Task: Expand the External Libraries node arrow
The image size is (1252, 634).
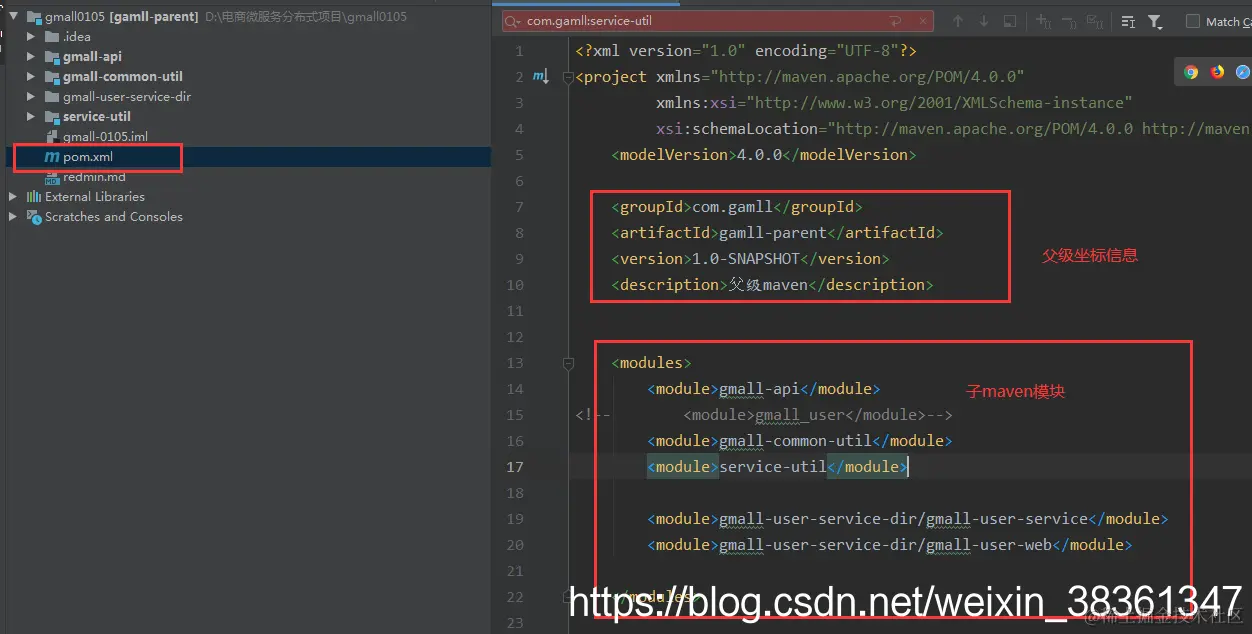Action: coord(13,197)
